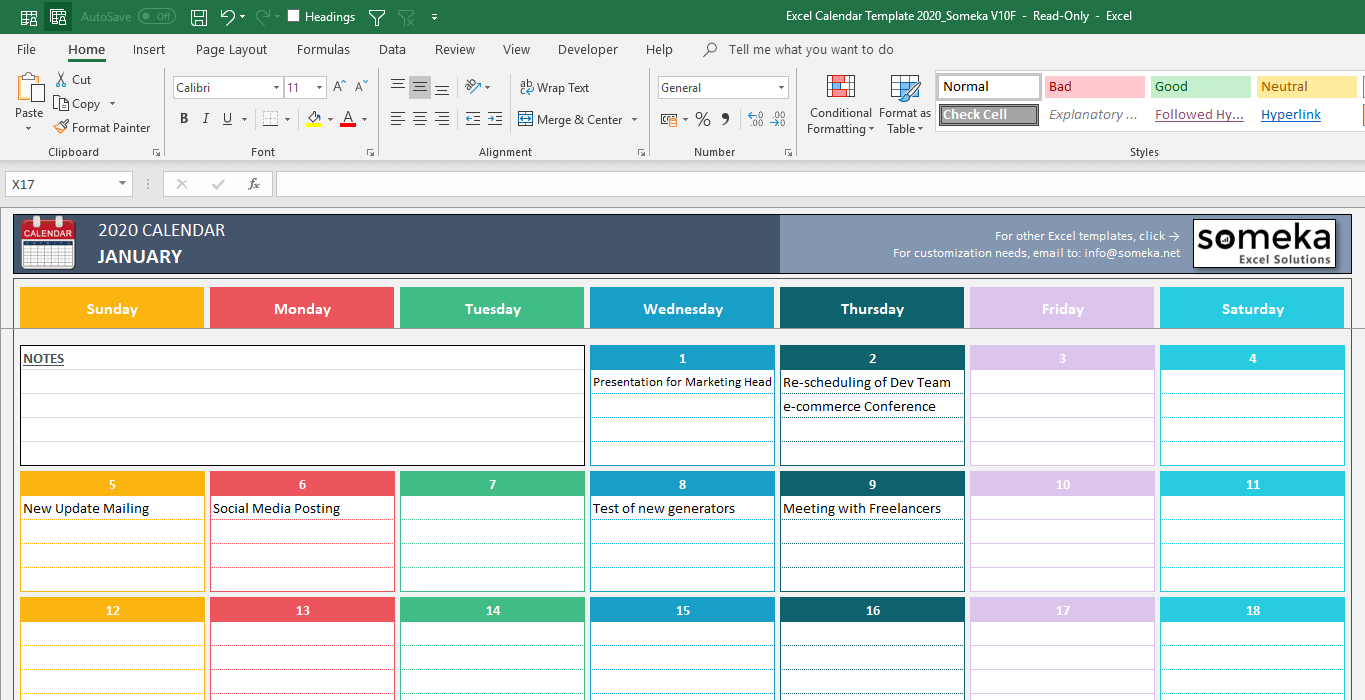Click the Someka Excel Solutions logo link
This screenshot has height=700, width=1365.
point(1264,244)
